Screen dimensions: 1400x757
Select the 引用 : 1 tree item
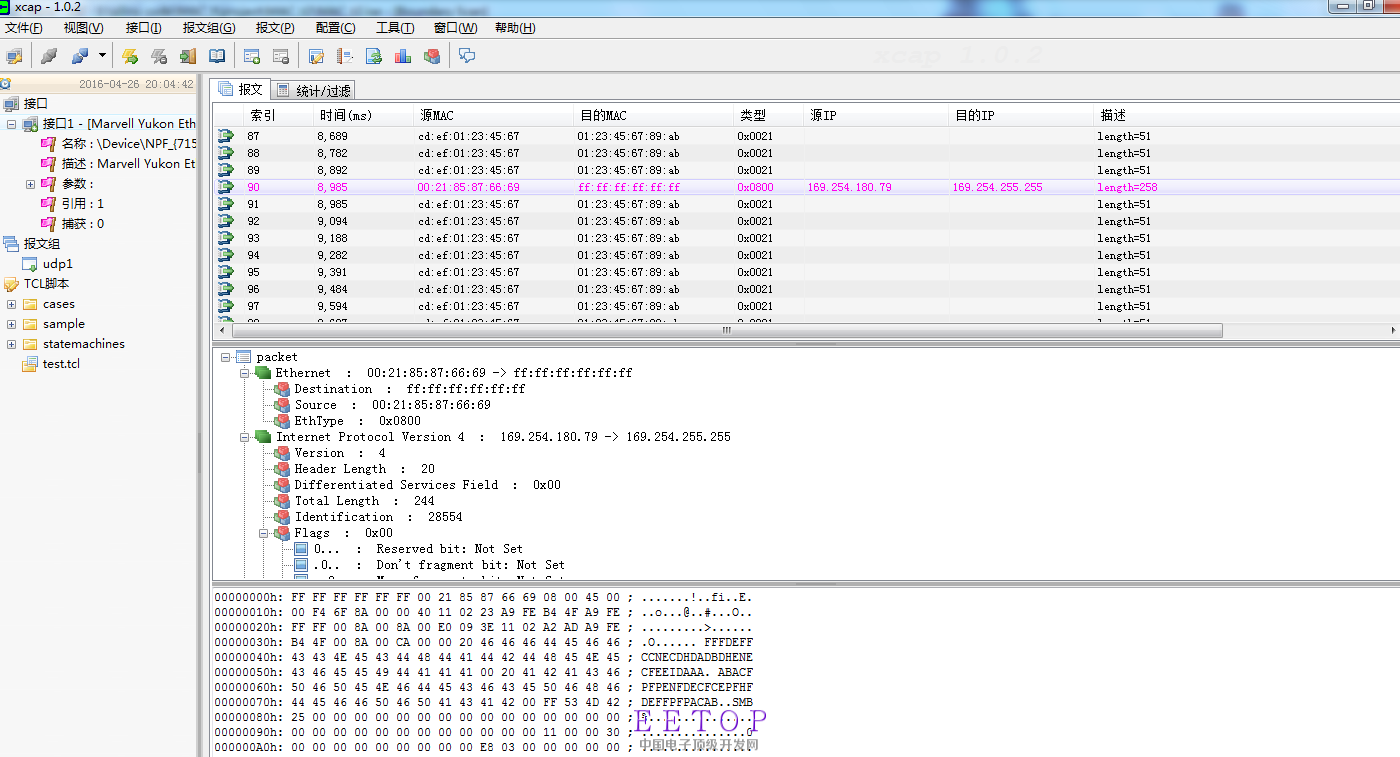pyautogui.click(x=82, y=204)
